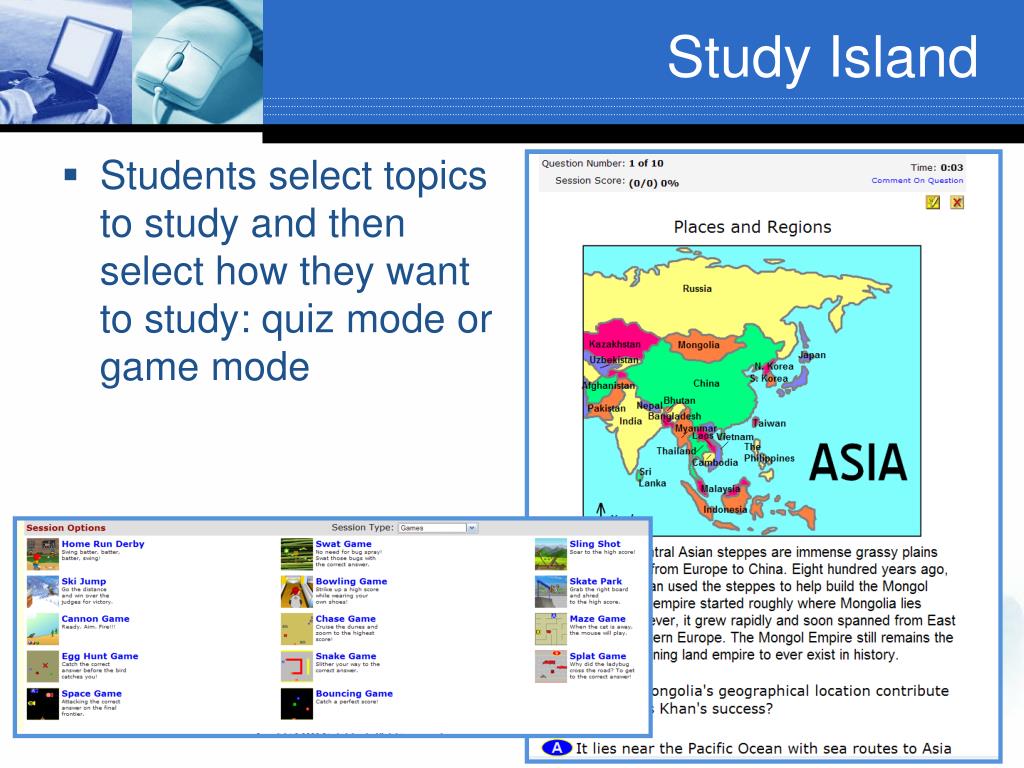Click the Home Run Derby title link

(103, 543)
